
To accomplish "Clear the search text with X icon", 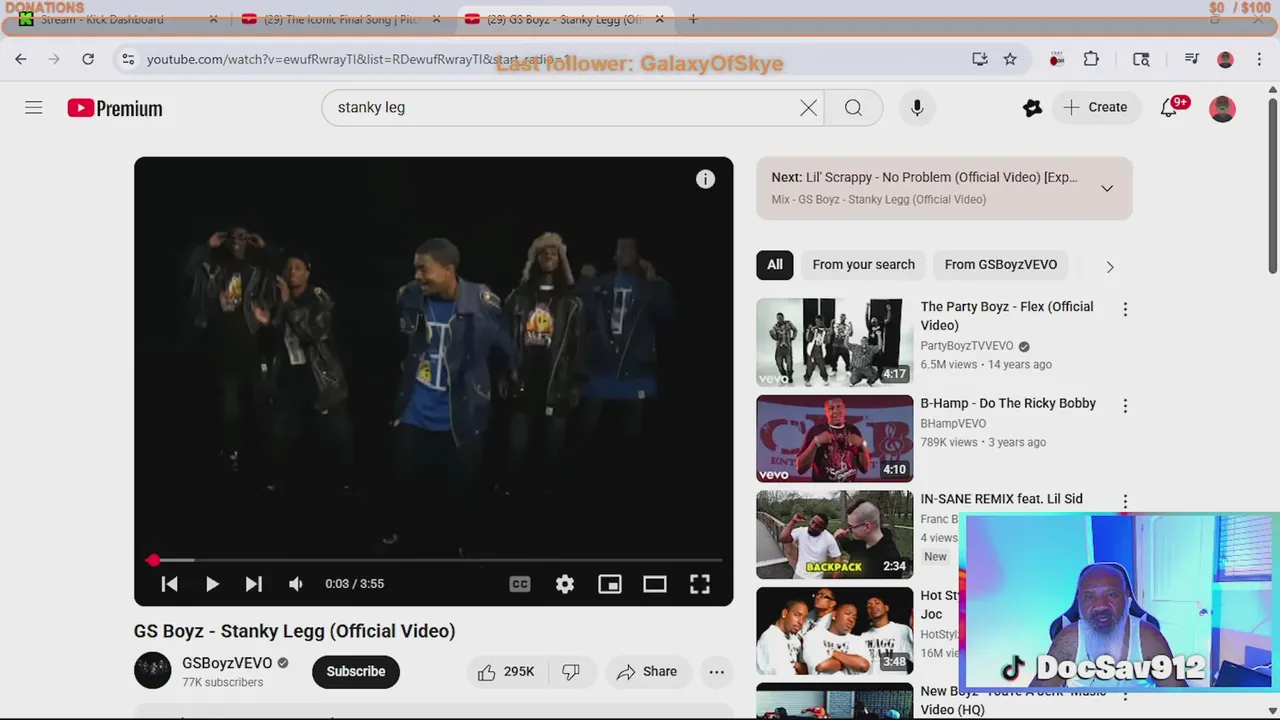I will tap(808, 108).
